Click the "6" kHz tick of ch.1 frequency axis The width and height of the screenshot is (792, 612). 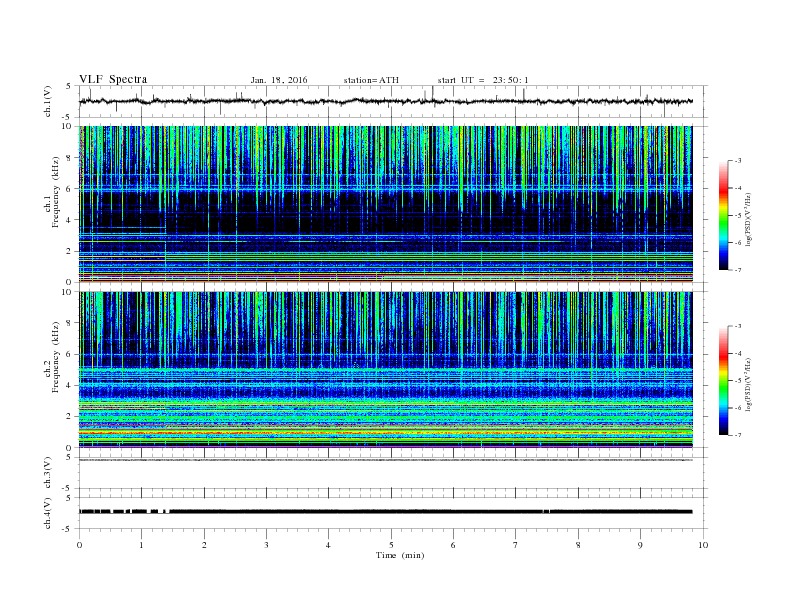coord(69,189)
